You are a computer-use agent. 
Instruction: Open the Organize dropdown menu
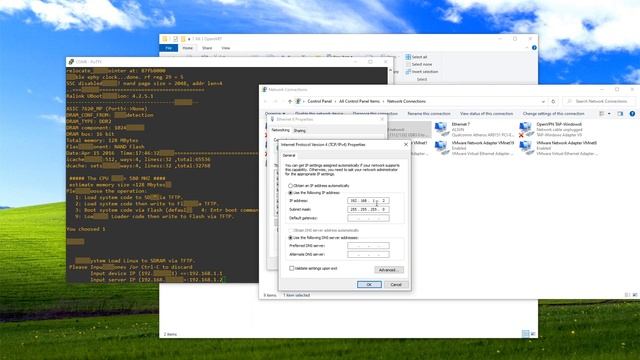click(x=275, y=113)
